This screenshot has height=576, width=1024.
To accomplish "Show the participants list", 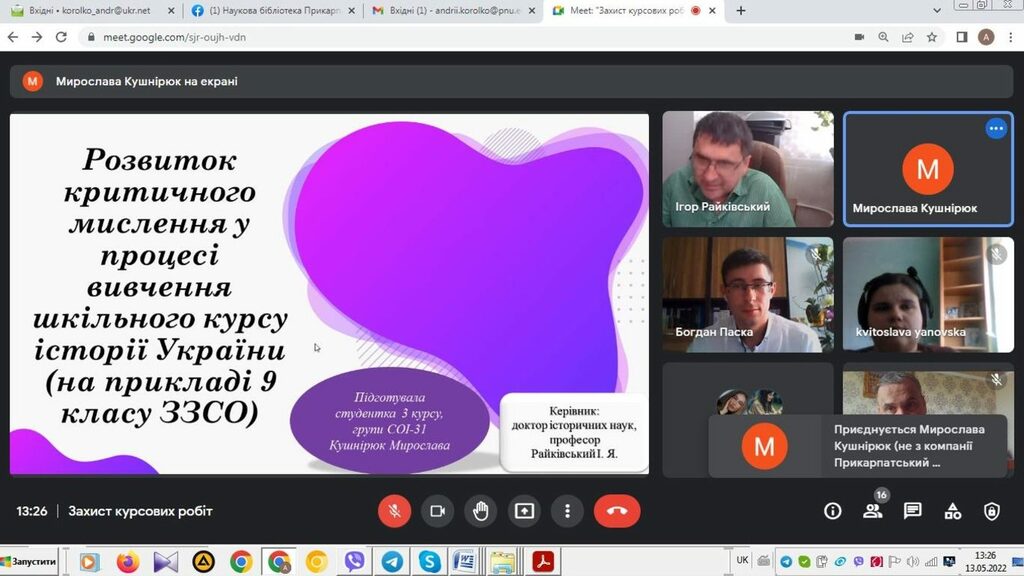I will [x=872, y=511].
